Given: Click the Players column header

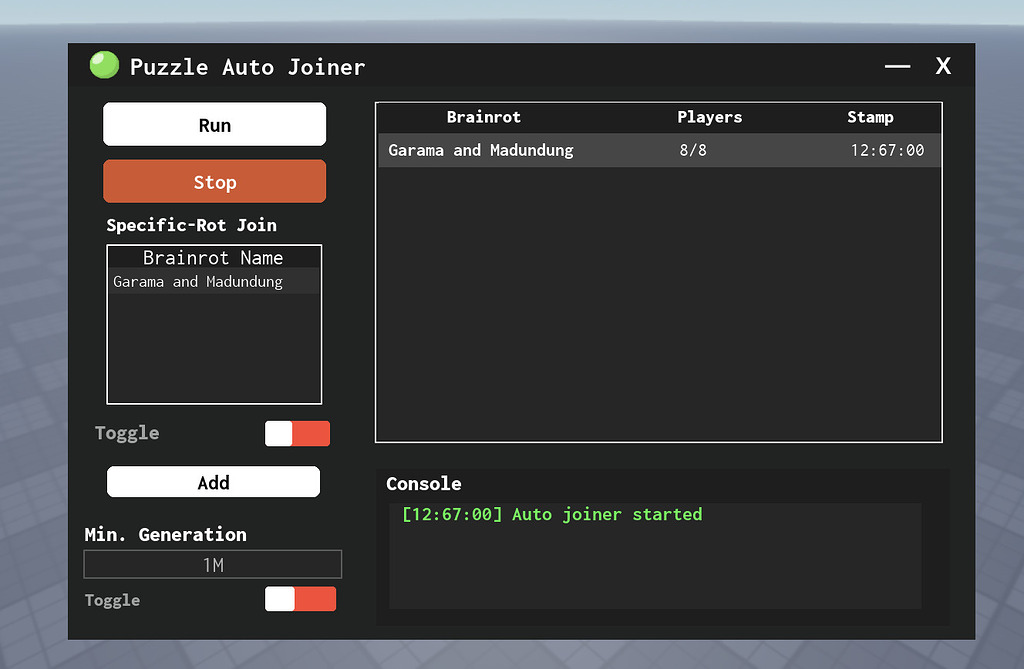Looking at the screenshot, I should point(709,117).
